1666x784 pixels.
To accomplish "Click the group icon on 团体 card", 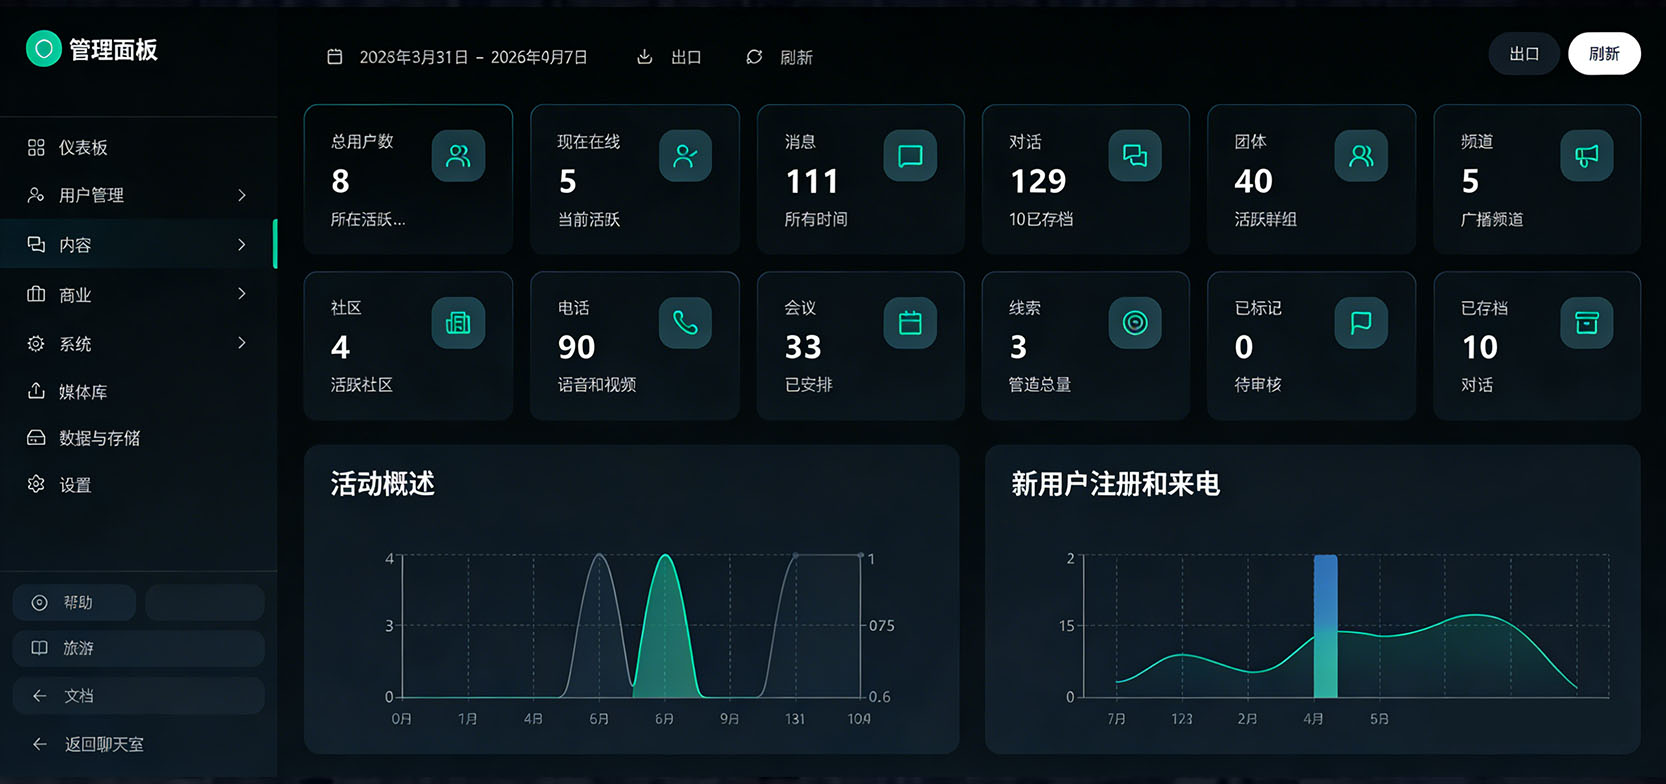I will pos(1361,156).
